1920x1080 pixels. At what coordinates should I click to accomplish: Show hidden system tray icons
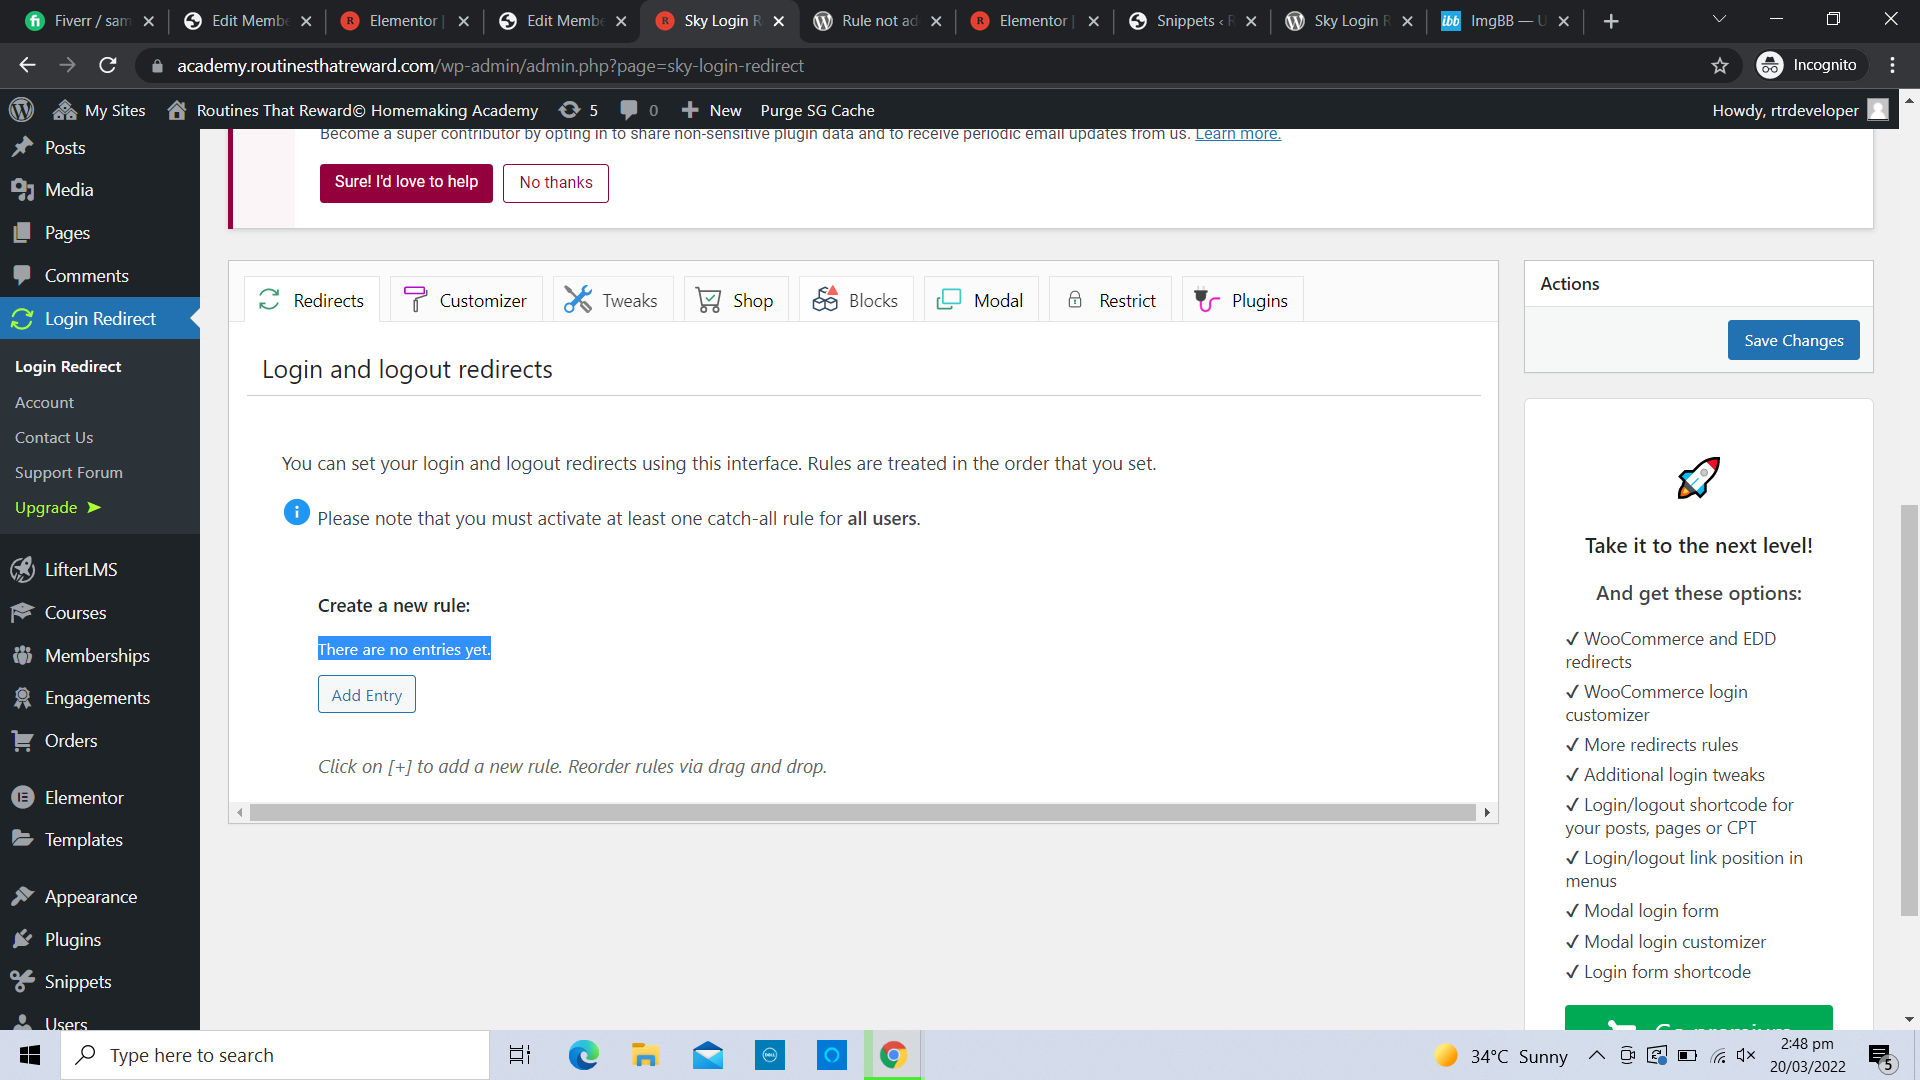[x=1597, y=1055]
